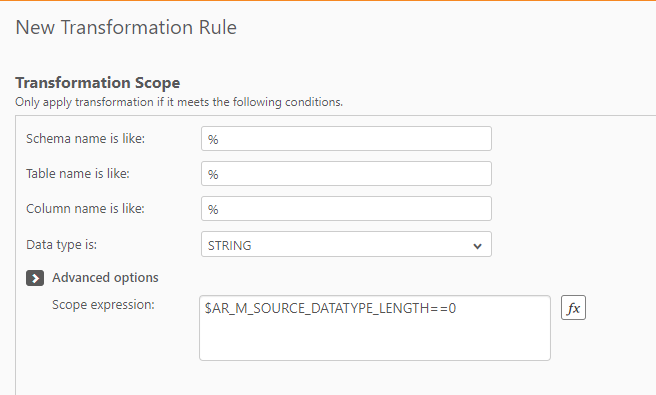Collapse the Advanced options arrow
656x395 pixels.
[35, 278]
